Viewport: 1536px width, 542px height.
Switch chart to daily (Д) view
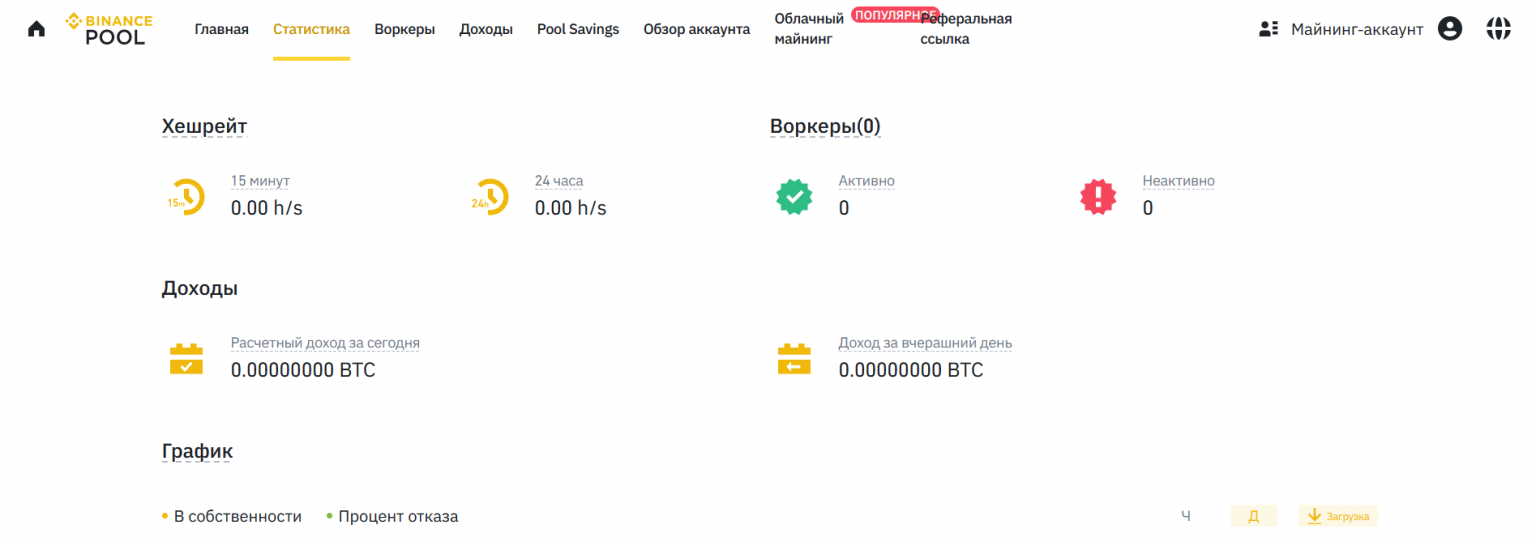click(x=1253, y=516)
